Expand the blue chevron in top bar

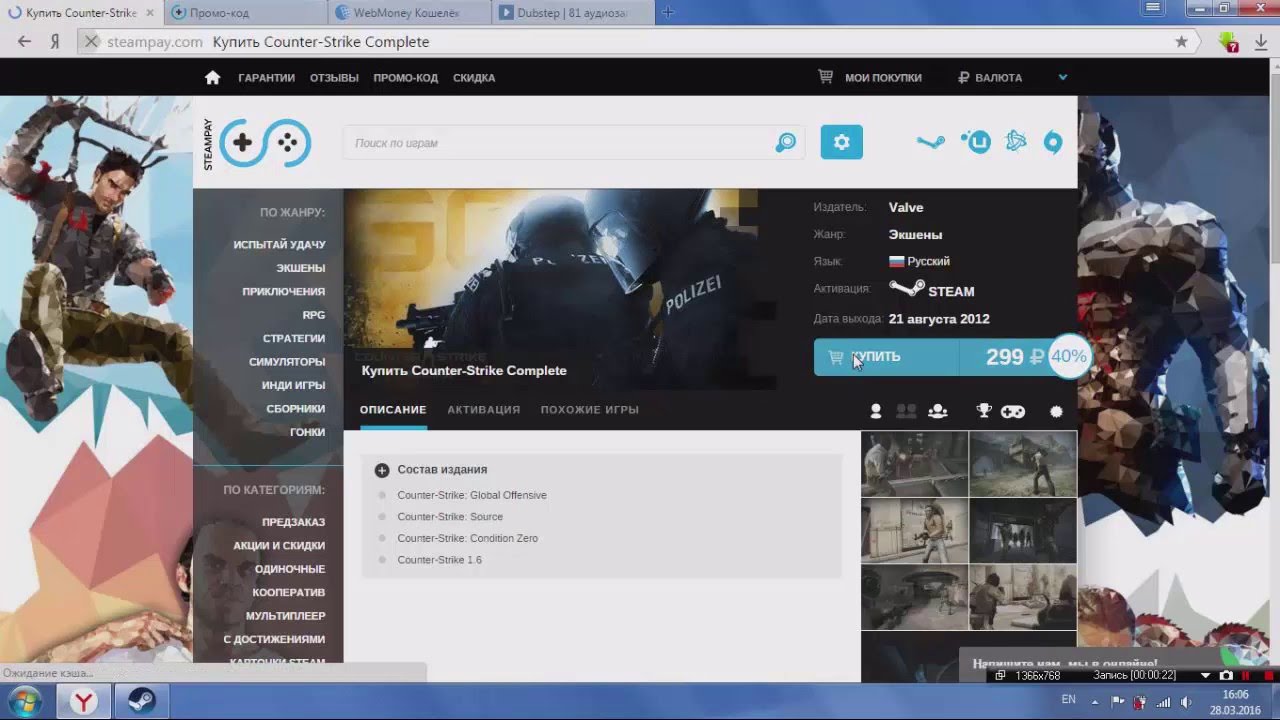pos(1063,77)
